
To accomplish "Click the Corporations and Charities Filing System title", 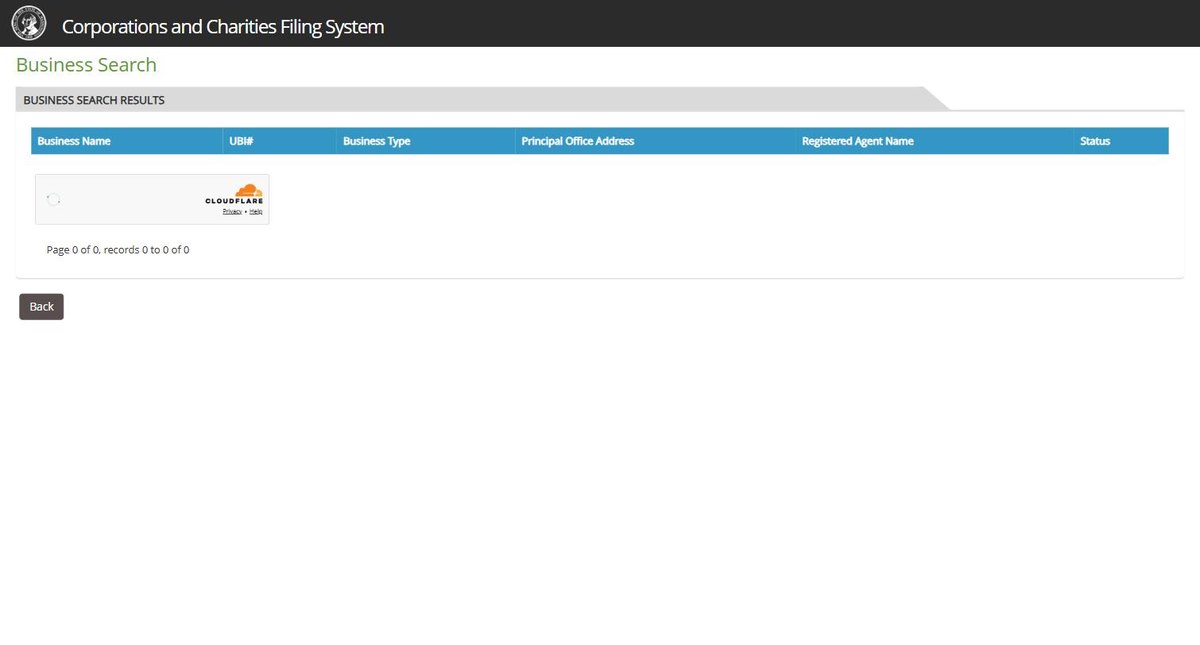I will 223,26.
